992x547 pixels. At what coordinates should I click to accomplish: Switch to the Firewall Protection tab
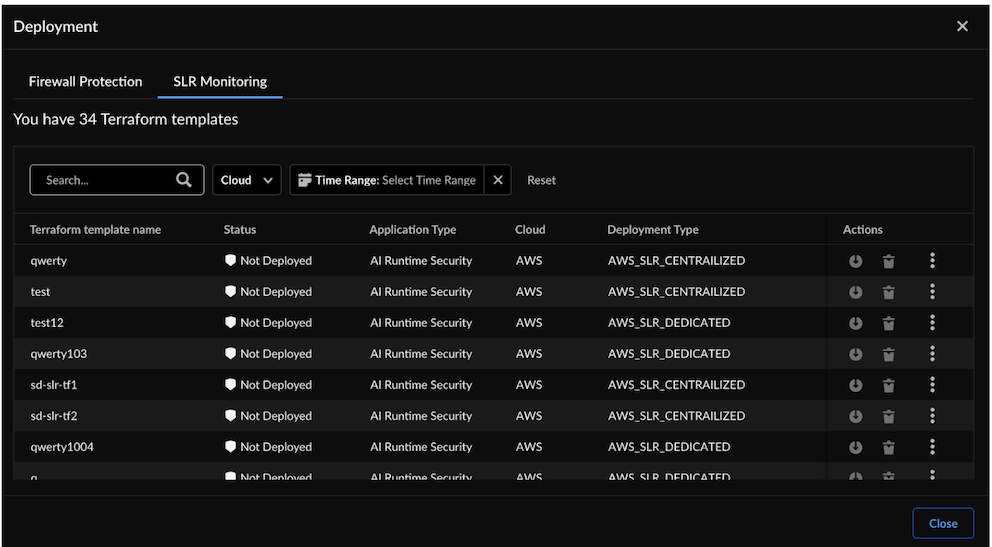point(85,81)
